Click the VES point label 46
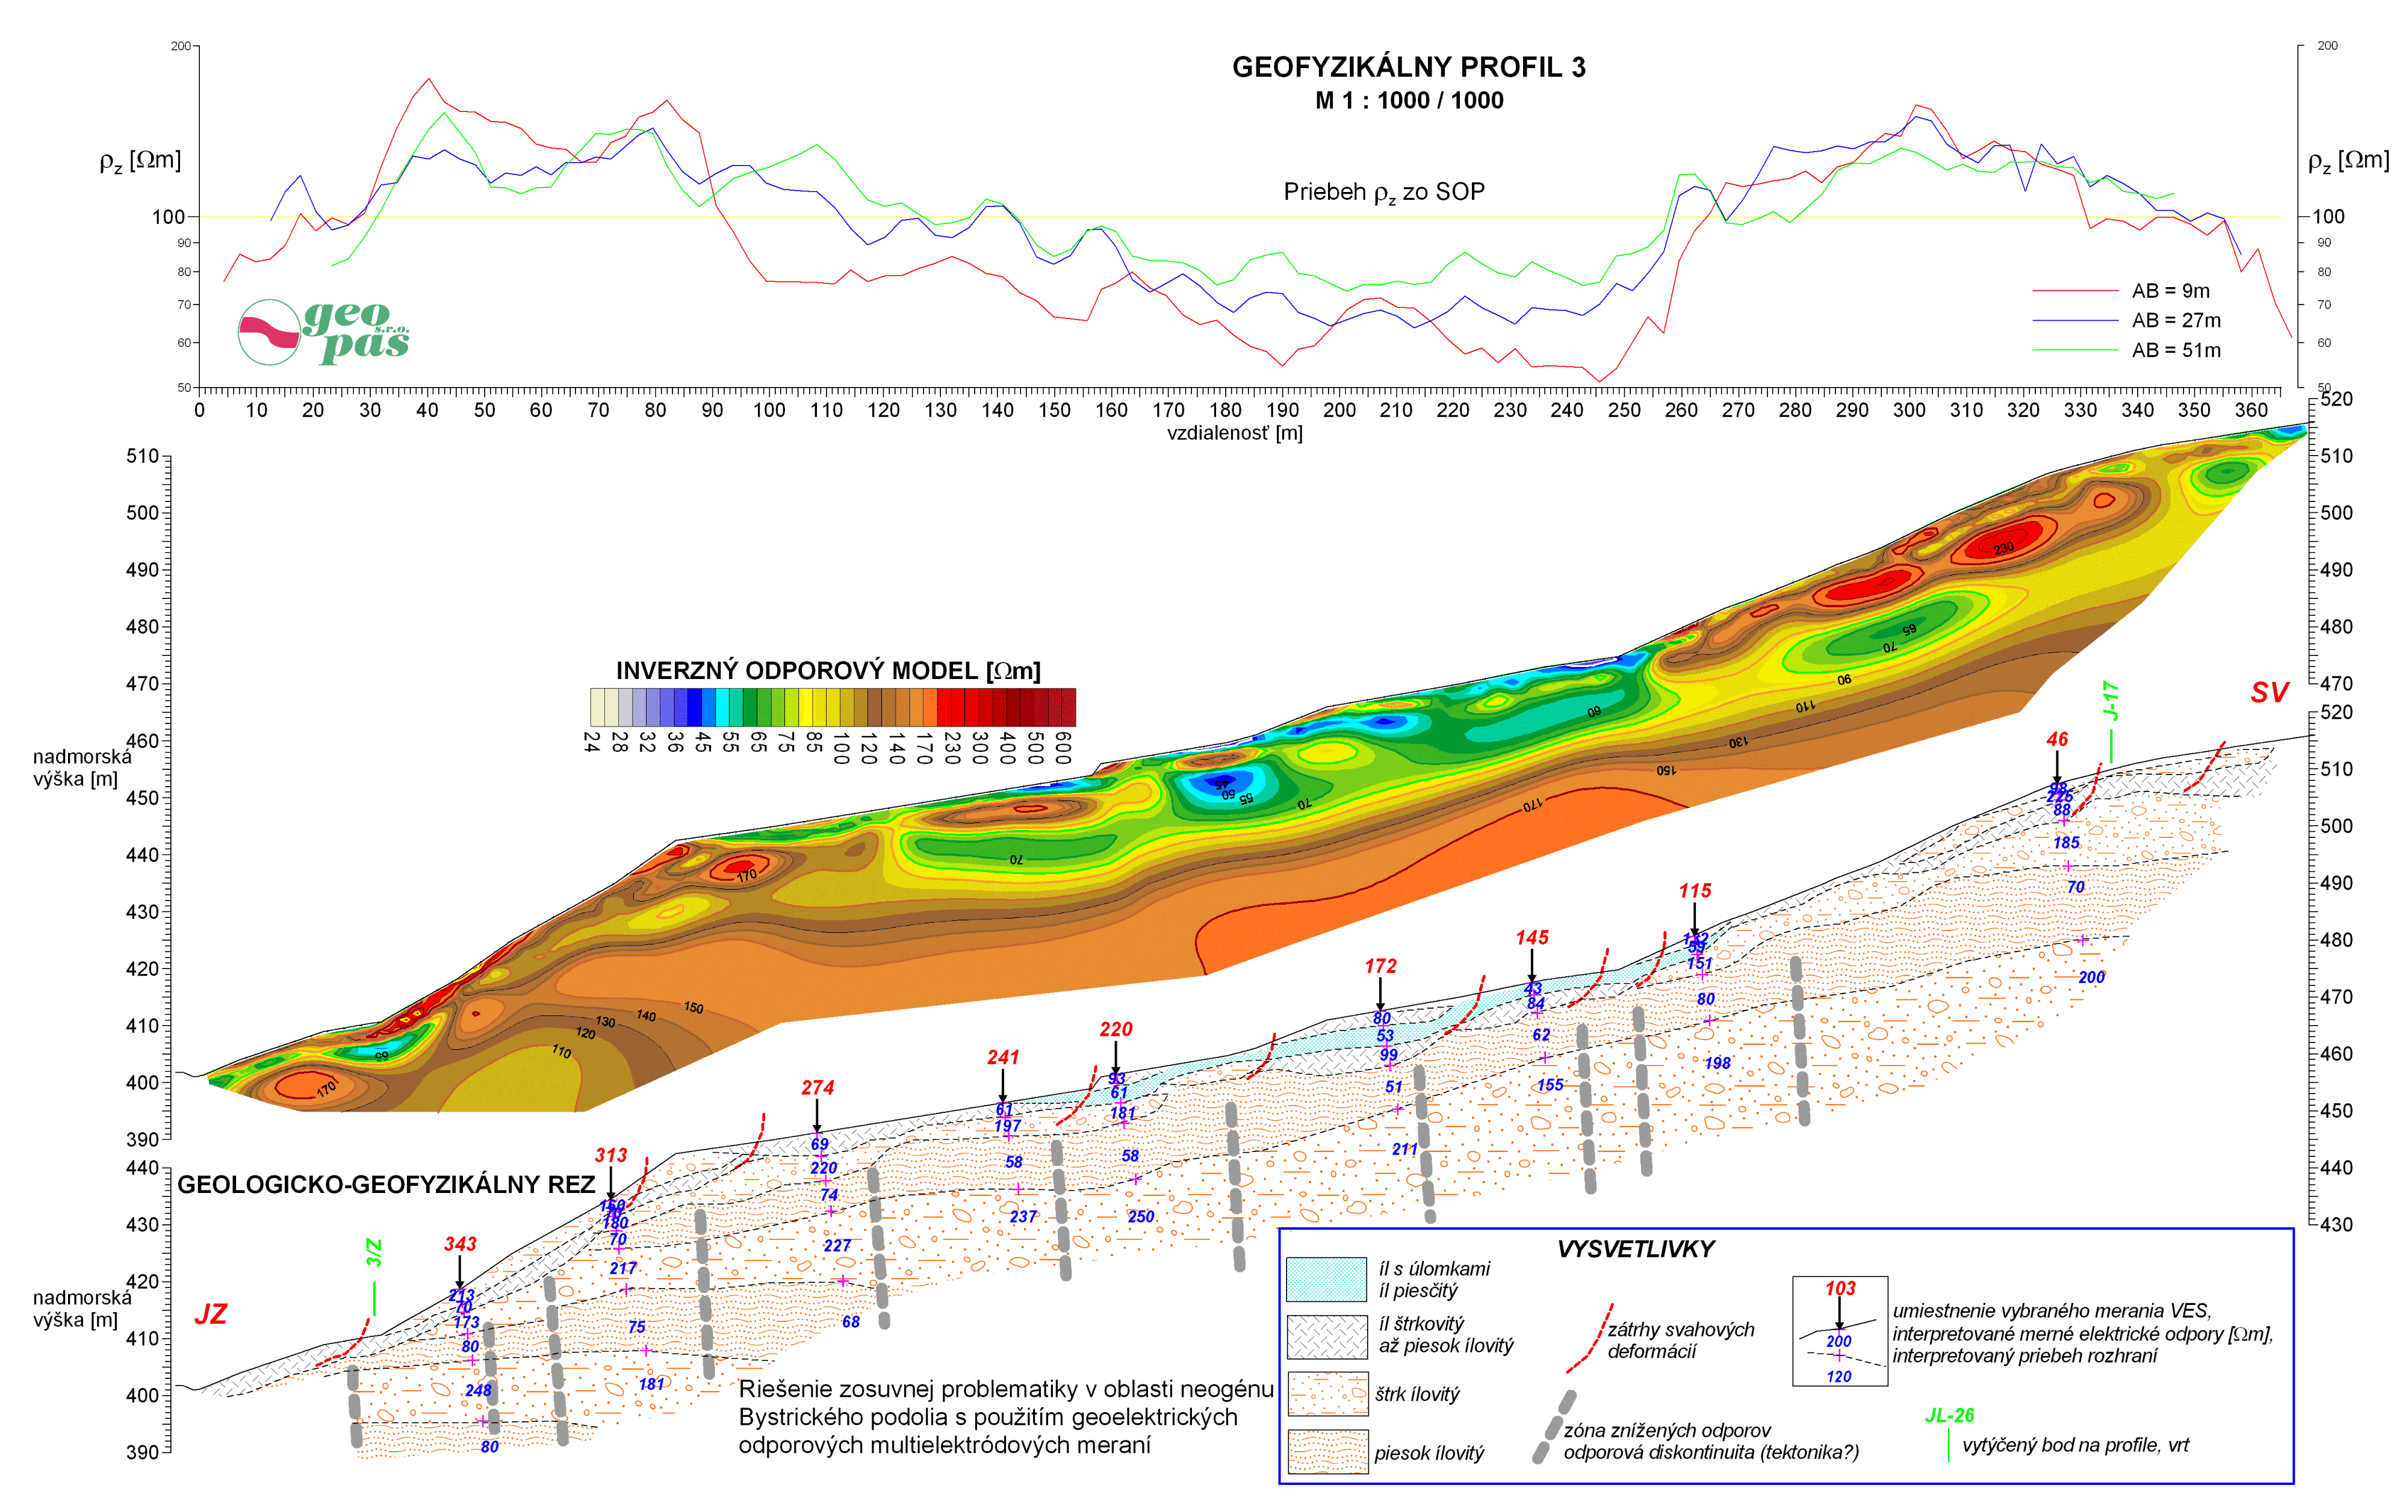Image resolution: width=2408 pixels, height=1512 pixels. [2057, 739]
